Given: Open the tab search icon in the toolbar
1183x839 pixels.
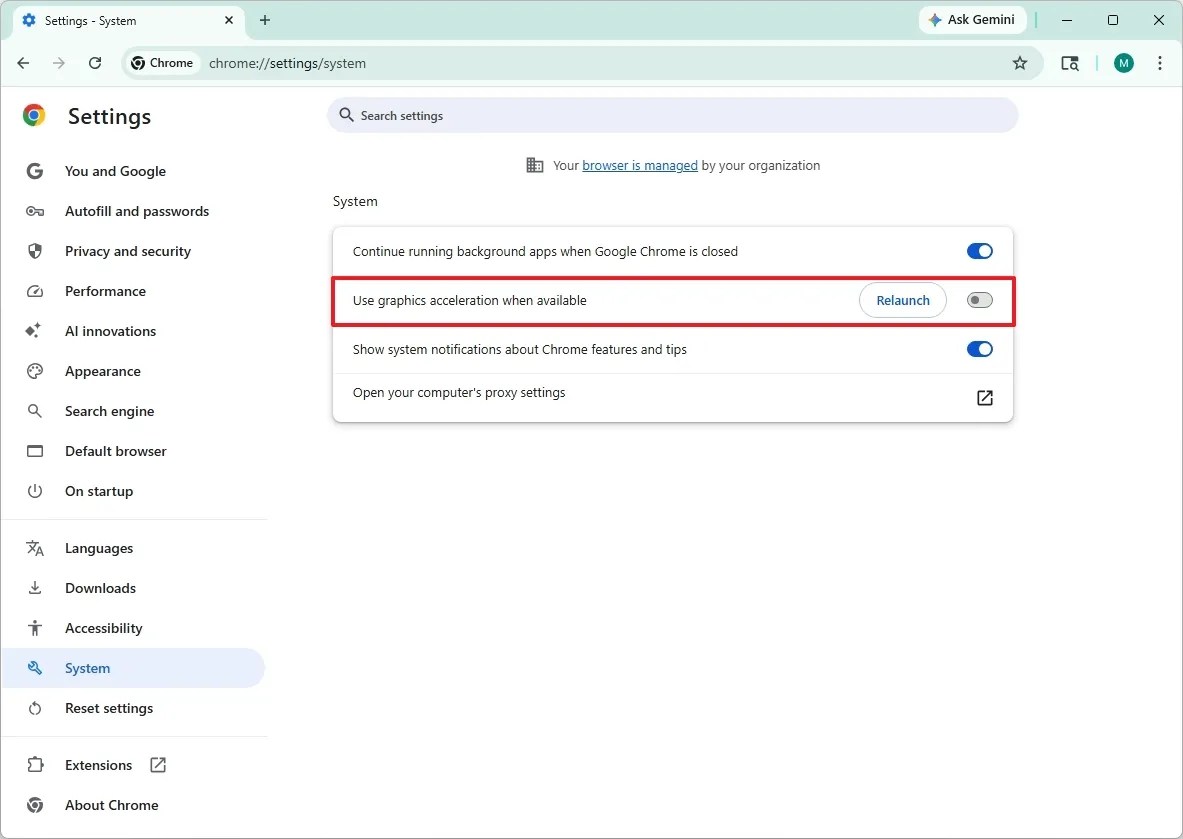Looking at the screenshot, I should [1070, 63].
